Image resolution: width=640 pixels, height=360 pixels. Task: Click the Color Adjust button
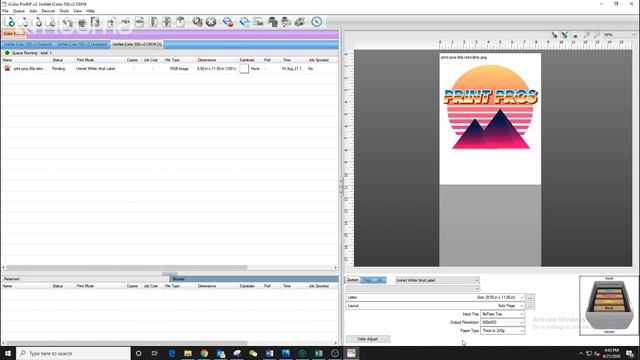[368, 339]
